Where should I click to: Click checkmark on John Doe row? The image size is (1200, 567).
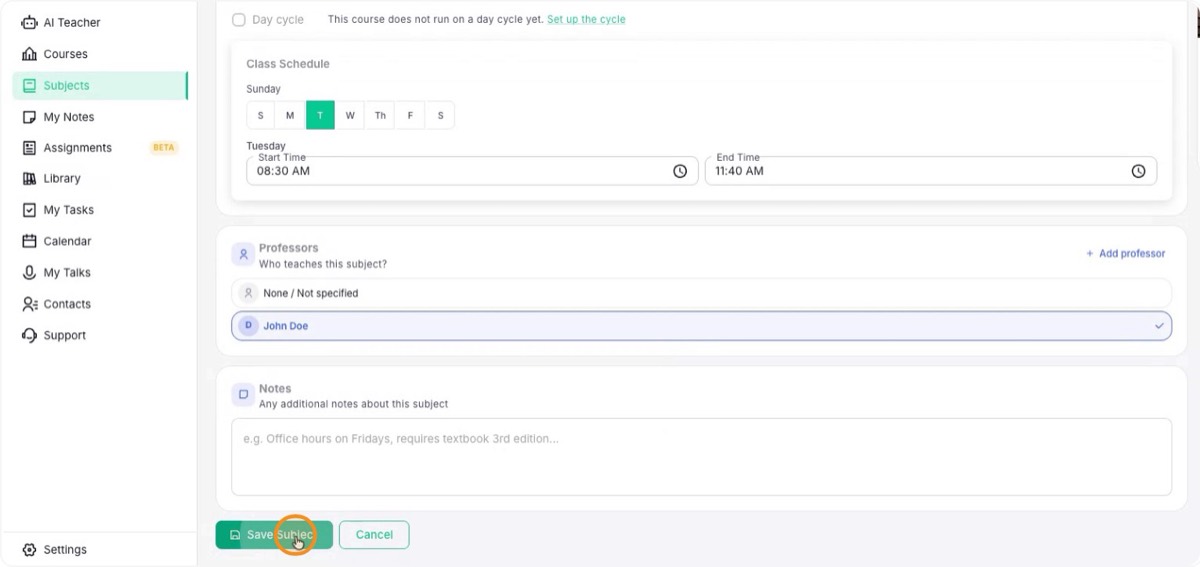coord(1159,326)
